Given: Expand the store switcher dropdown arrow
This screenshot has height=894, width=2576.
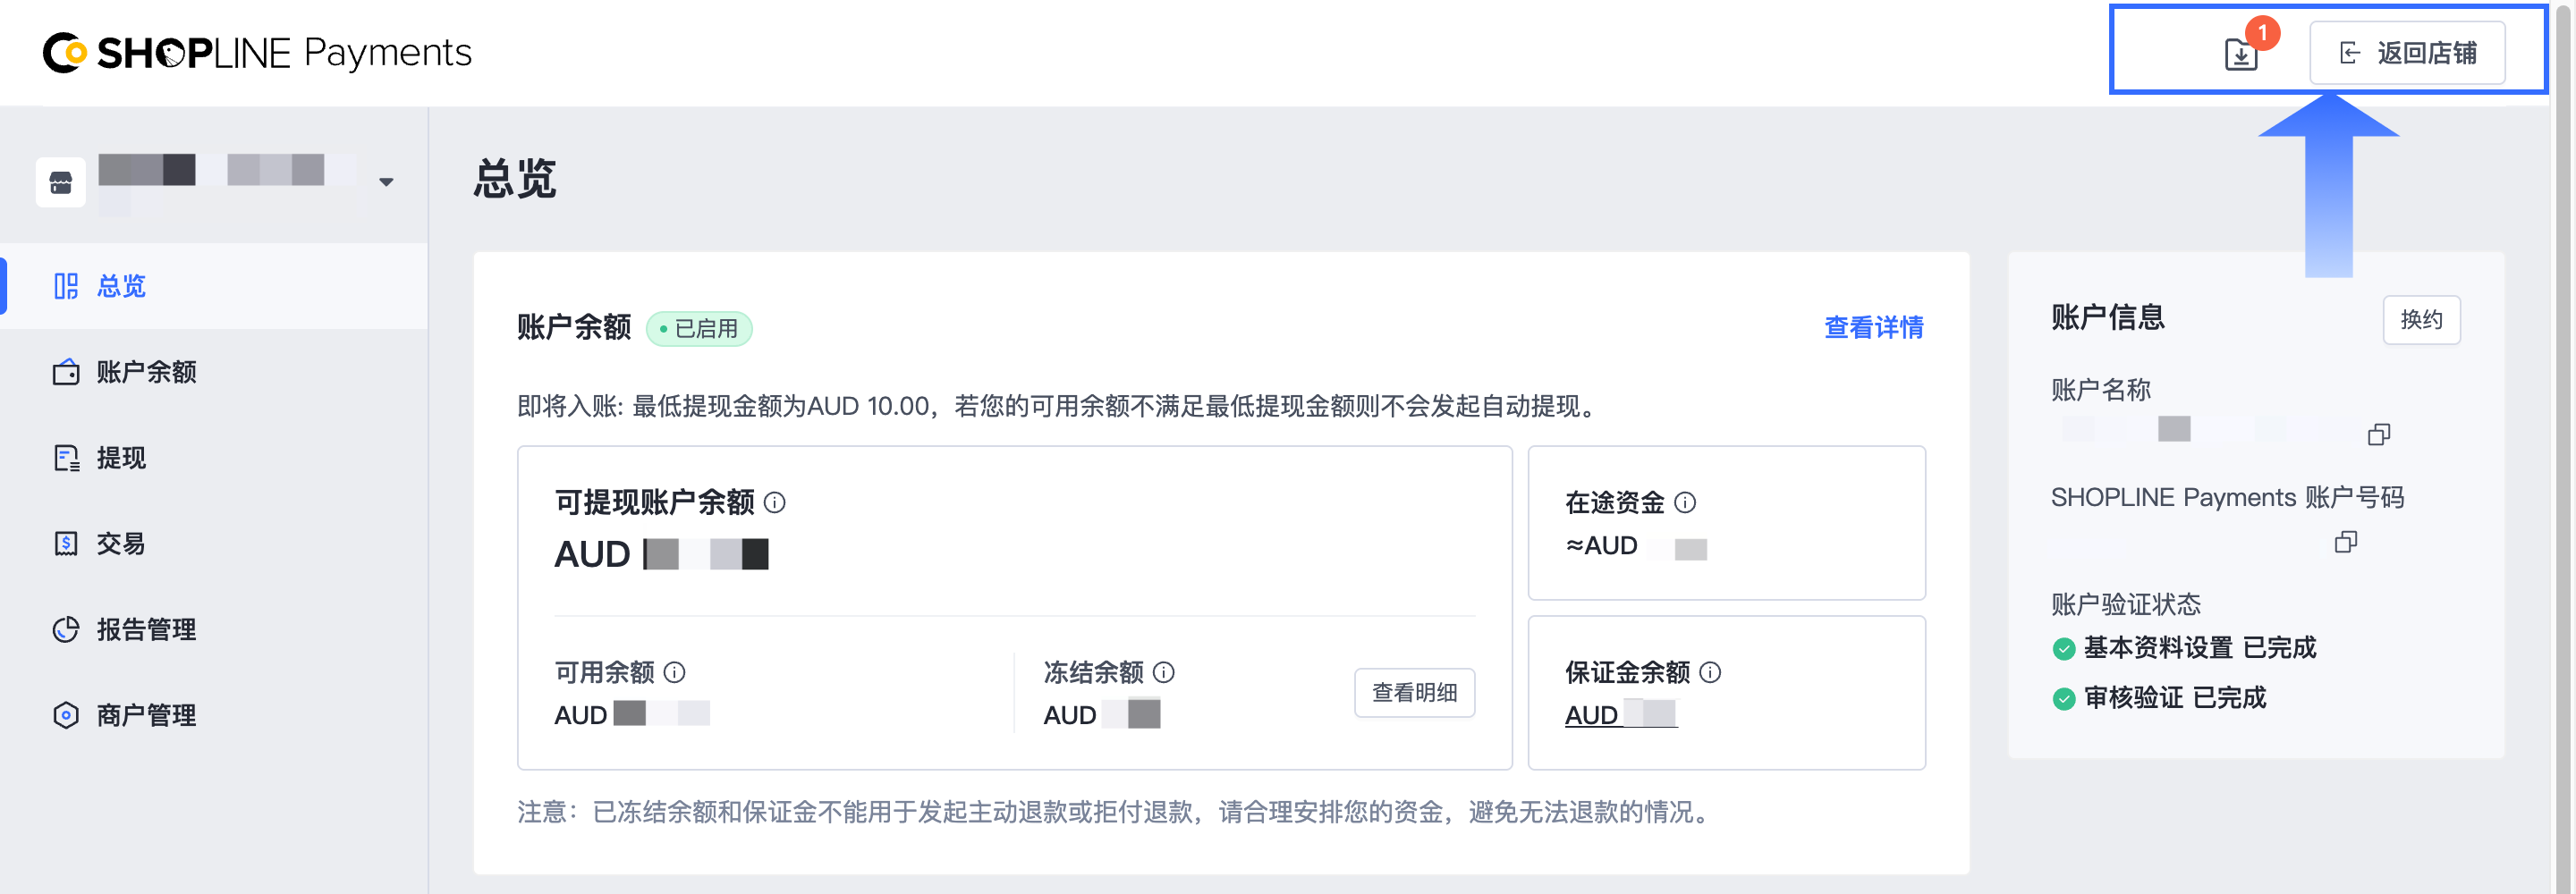Looking at the screenshot, I should 386,182.
